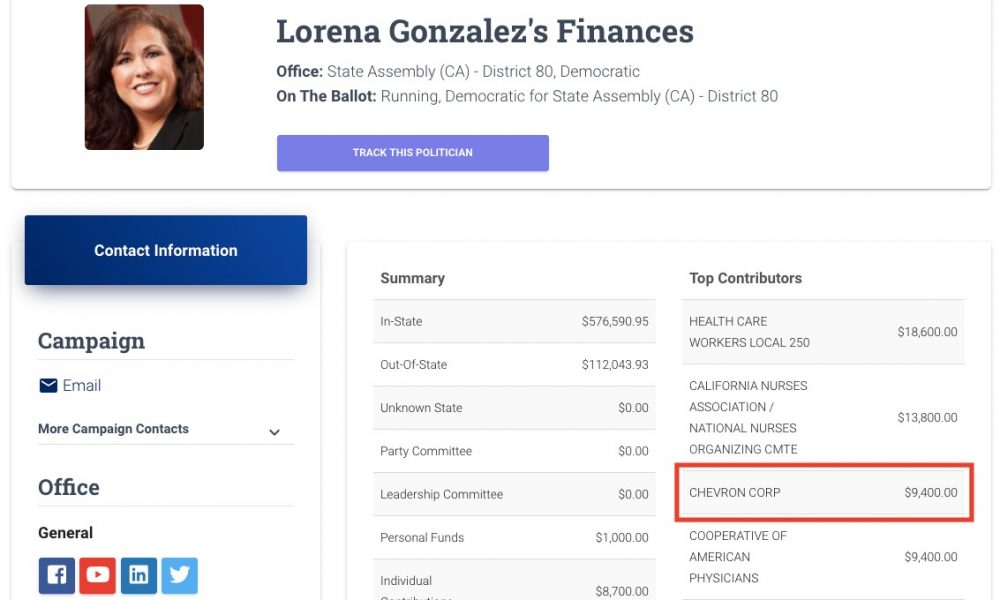Open the Twitter social icon
This screenshot has width=1000, height=600.
pyautogui.click(x=179, y=575)
